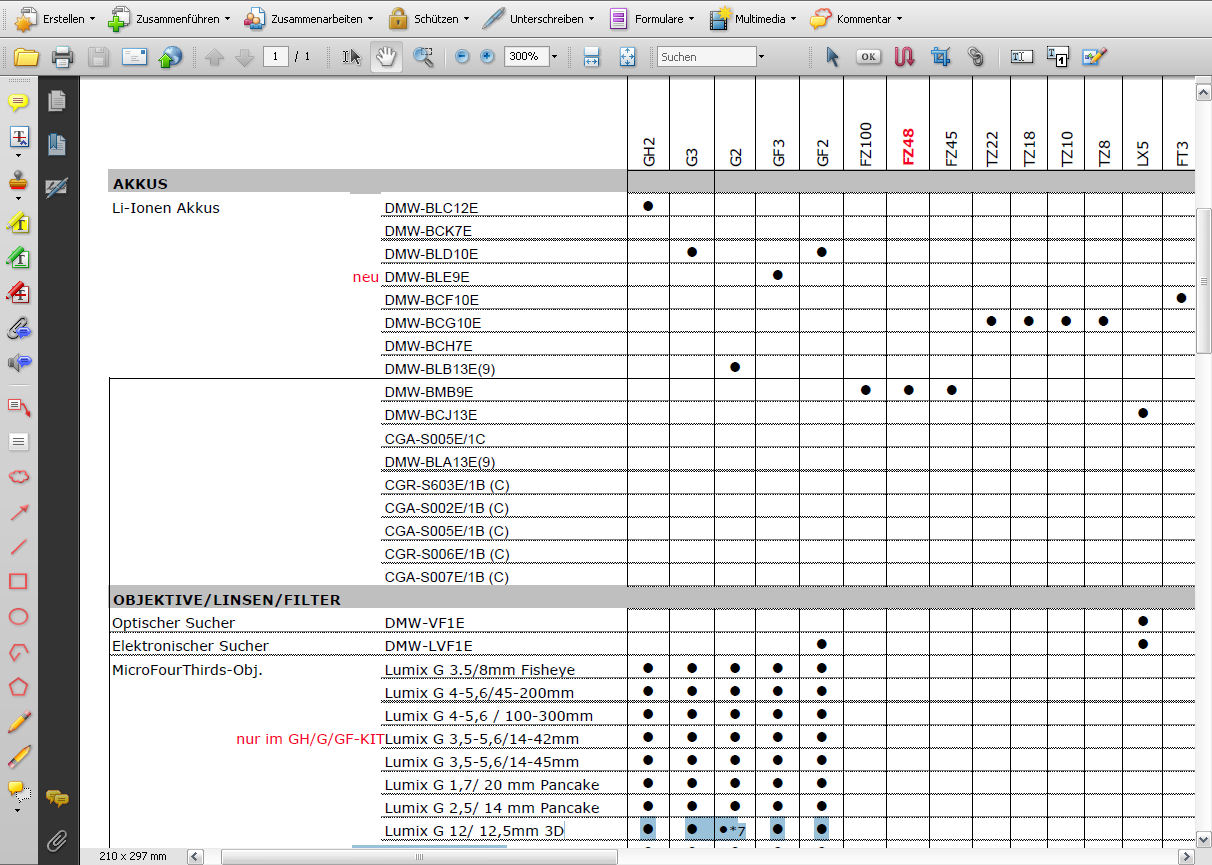Viewport: 1212px width, 865px height.
Task: Select the Rectangle drawing tool
Action: pos(18,582)
